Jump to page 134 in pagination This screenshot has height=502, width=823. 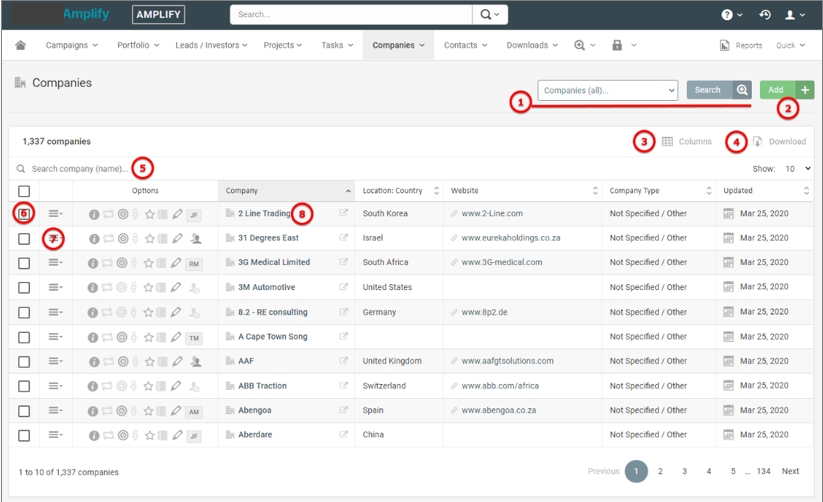pyautogui.click(x=764, y=471)
